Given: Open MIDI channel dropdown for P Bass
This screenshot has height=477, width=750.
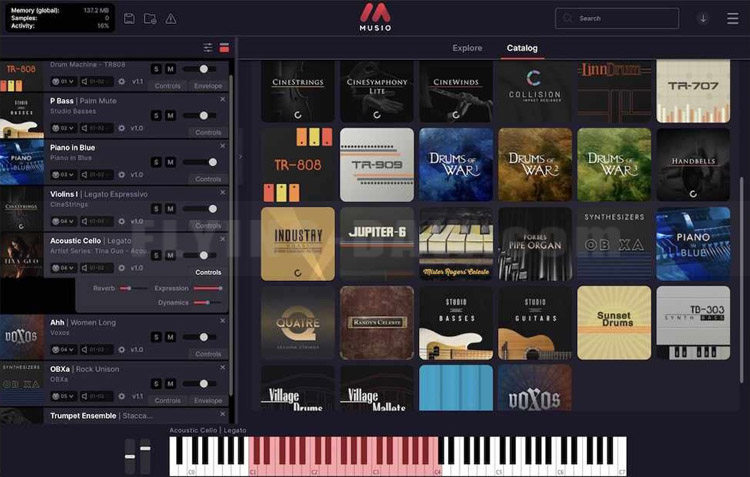Looking at the screenshot, I should 63,128.
